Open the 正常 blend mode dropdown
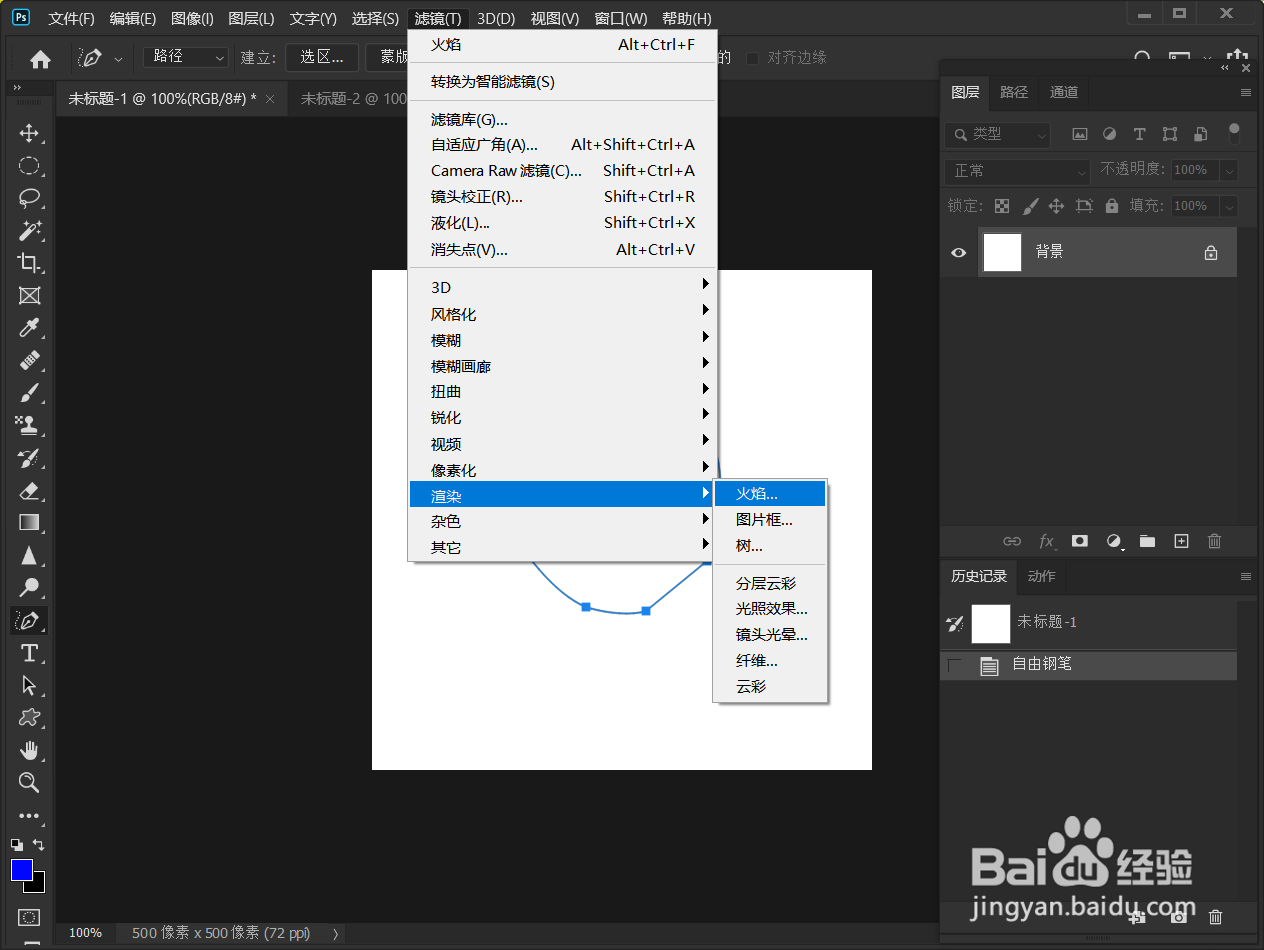The width and height of the screenshot is (1264, 950). 1018,171
